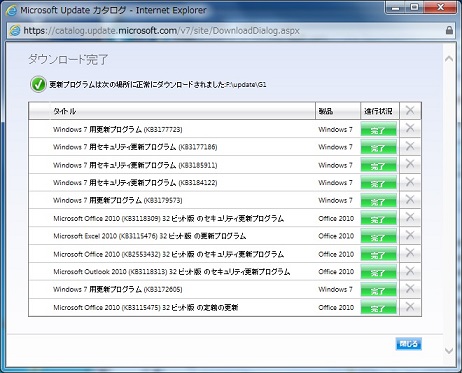Click the X icon in table header
This screenshot has height=373, width=462.
(x=410, y=110)
